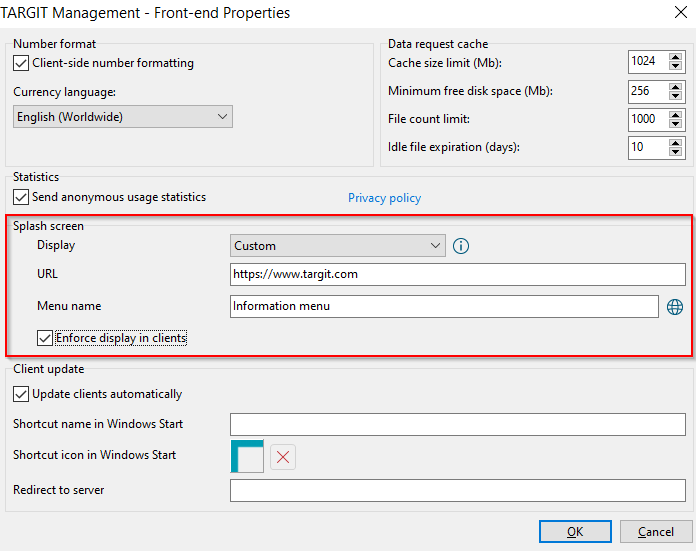Remove shortcut icon with red X
Image resolution: width=696 pixels, height=551 pixels.
(283, 457)
